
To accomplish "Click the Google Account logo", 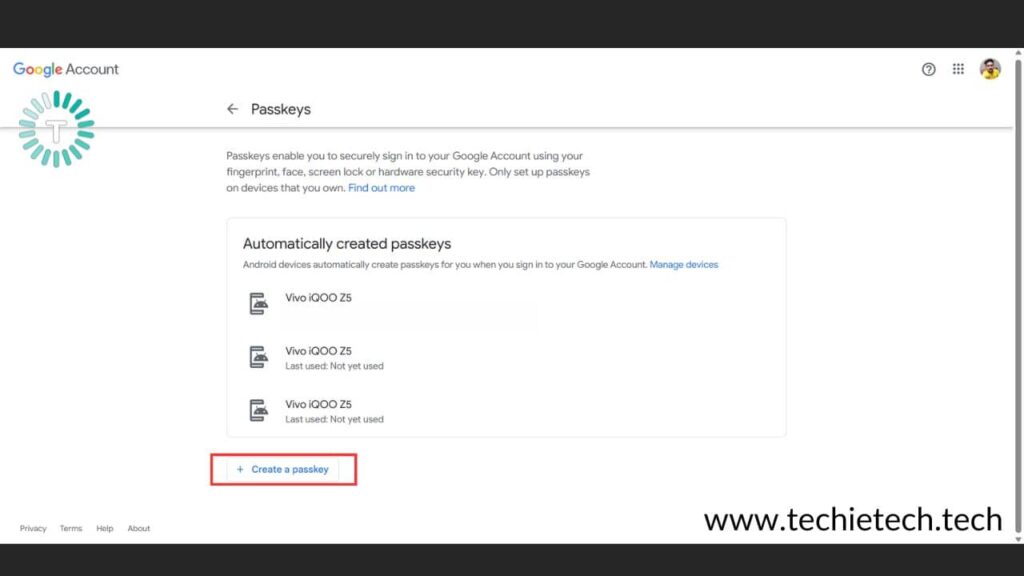I will (x=65, y=69).
